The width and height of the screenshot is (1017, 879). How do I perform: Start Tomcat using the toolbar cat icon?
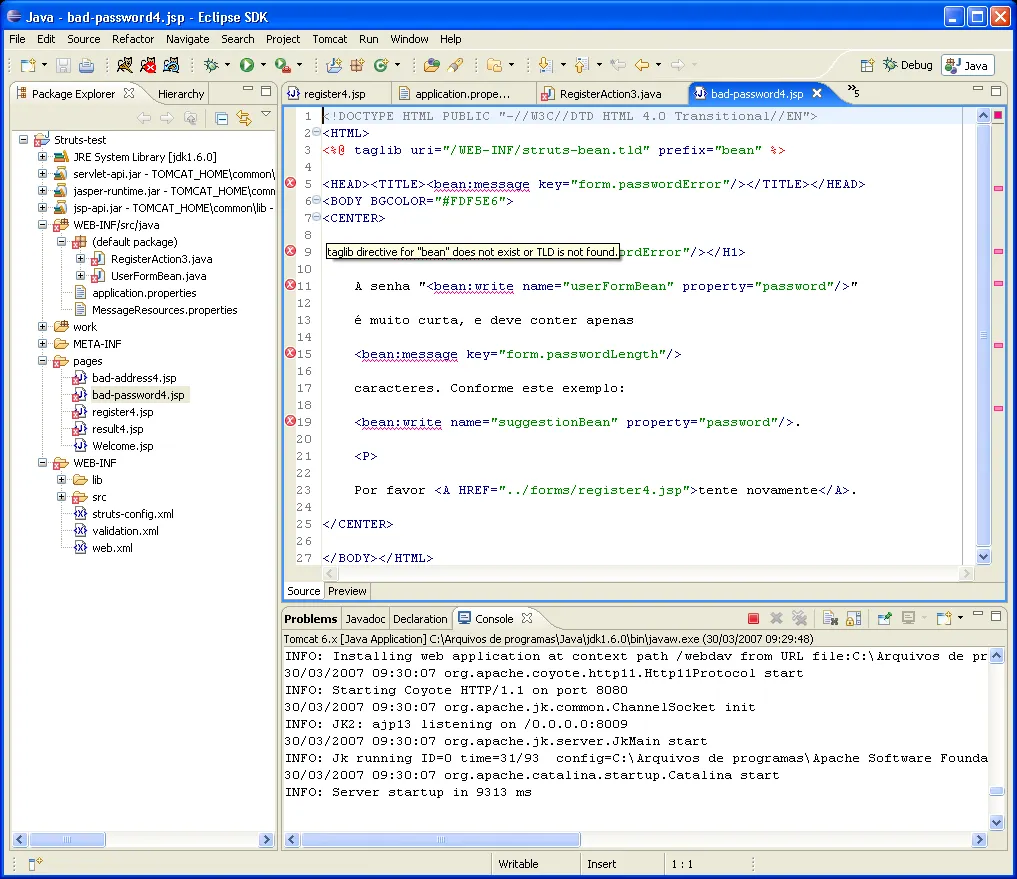click(125, 65)
